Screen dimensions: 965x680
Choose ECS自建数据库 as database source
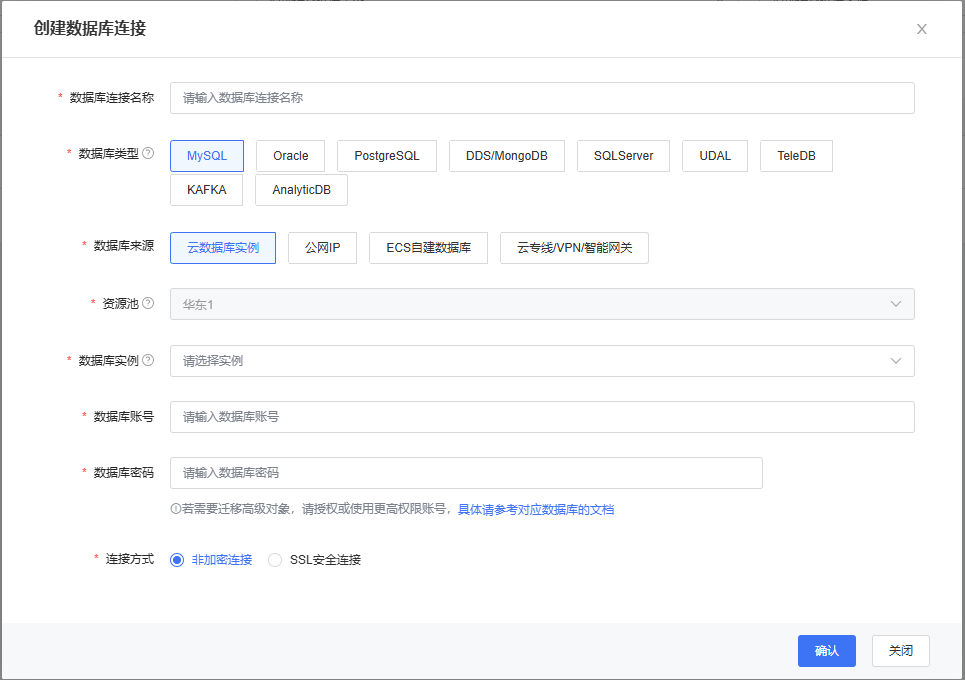(x=428, y=247)
